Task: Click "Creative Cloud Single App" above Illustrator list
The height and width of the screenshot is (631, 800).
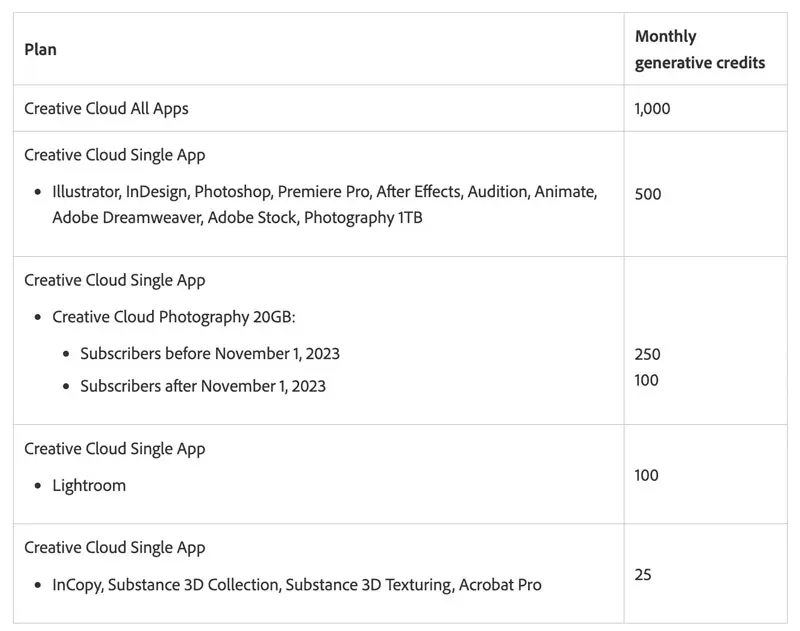Action: tap(115, 155)
